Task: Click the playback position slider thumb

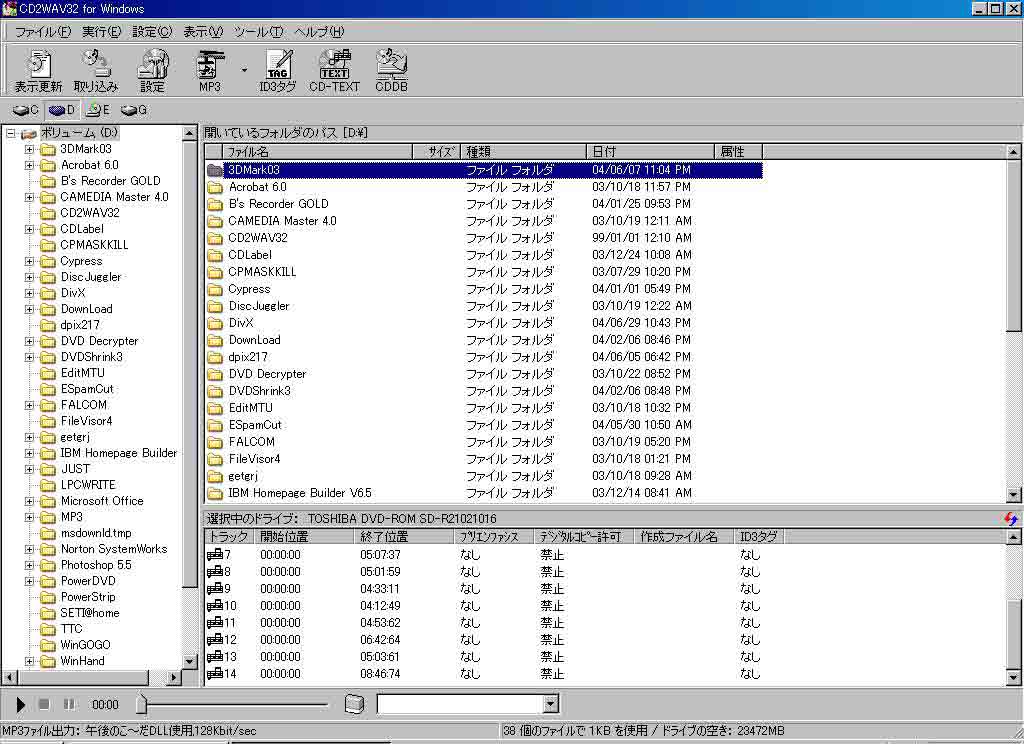Action: (x=141, y=704)
